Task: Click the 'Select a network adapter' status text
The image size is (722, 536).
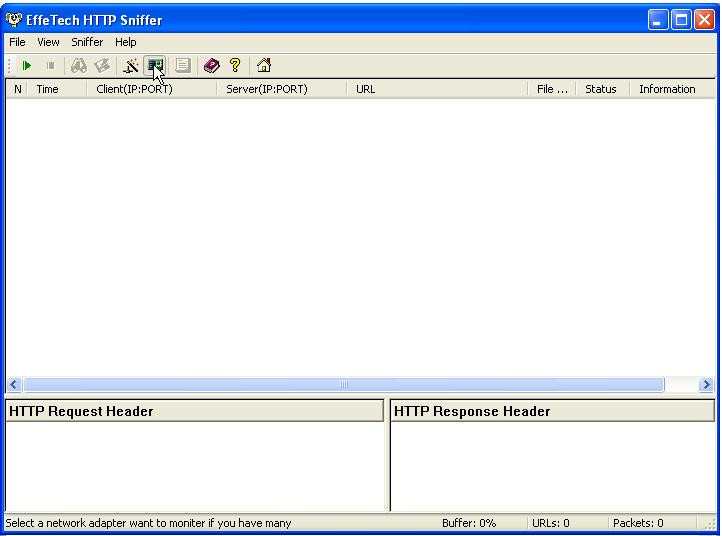Action: [148, 523]
